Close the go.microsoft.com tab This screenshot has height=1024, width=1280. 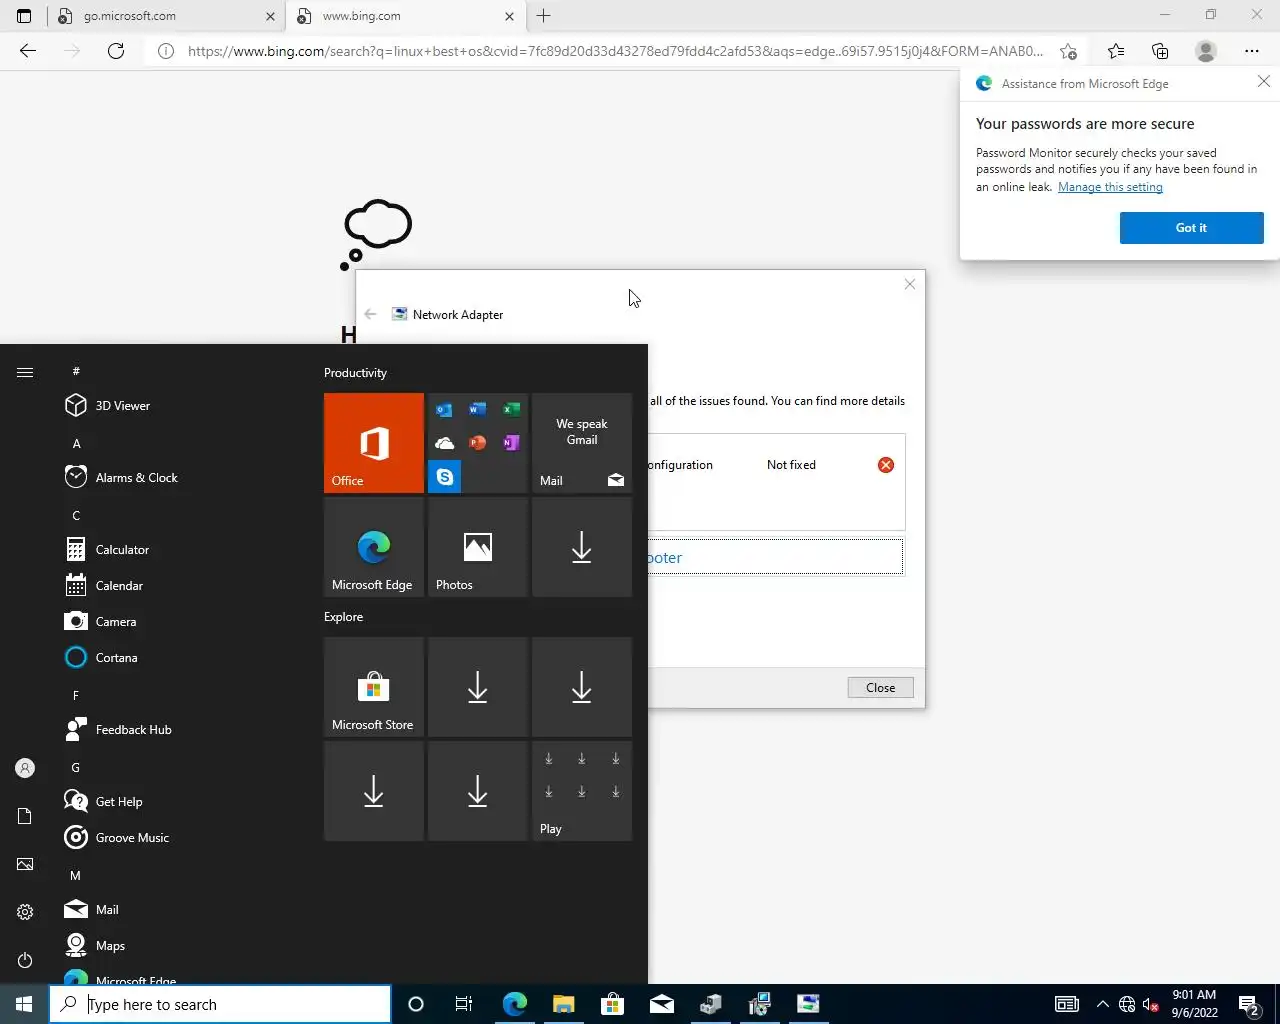(x=270, y=16)
